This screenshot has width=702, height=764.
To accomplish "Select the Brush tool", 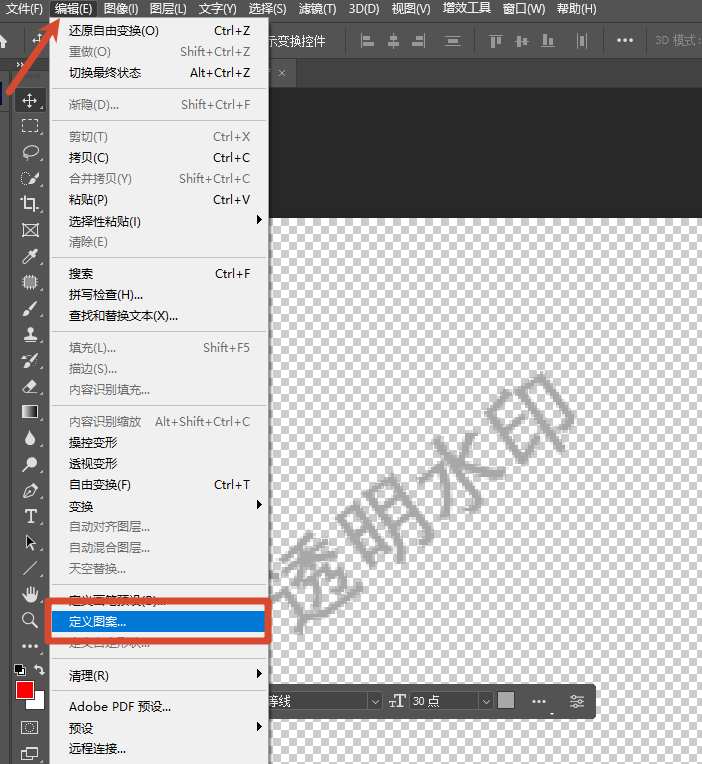I will [x=30, y=308].
